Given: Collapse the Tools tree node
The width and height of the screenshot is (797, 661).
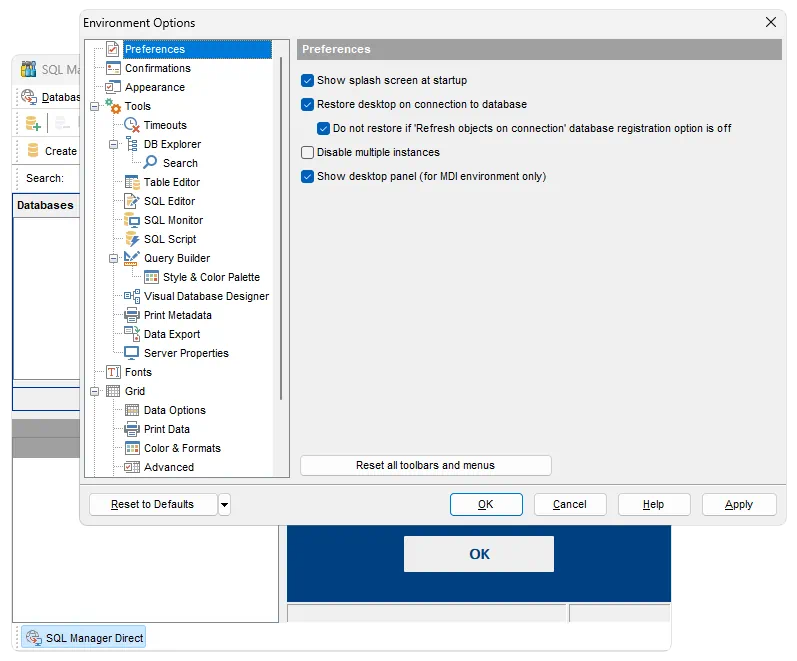Looking at the screenshot, I should click(95, 106).
